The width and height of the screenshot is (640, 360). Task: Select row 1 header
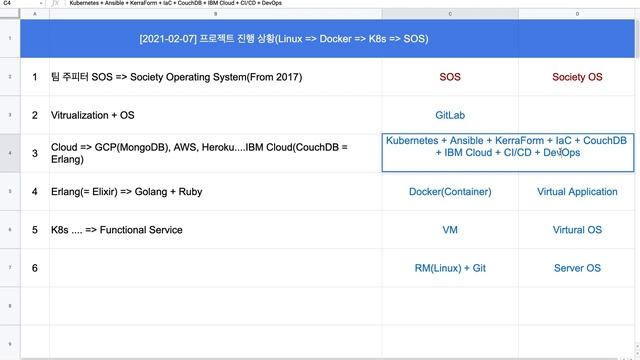tap(10, 38)
